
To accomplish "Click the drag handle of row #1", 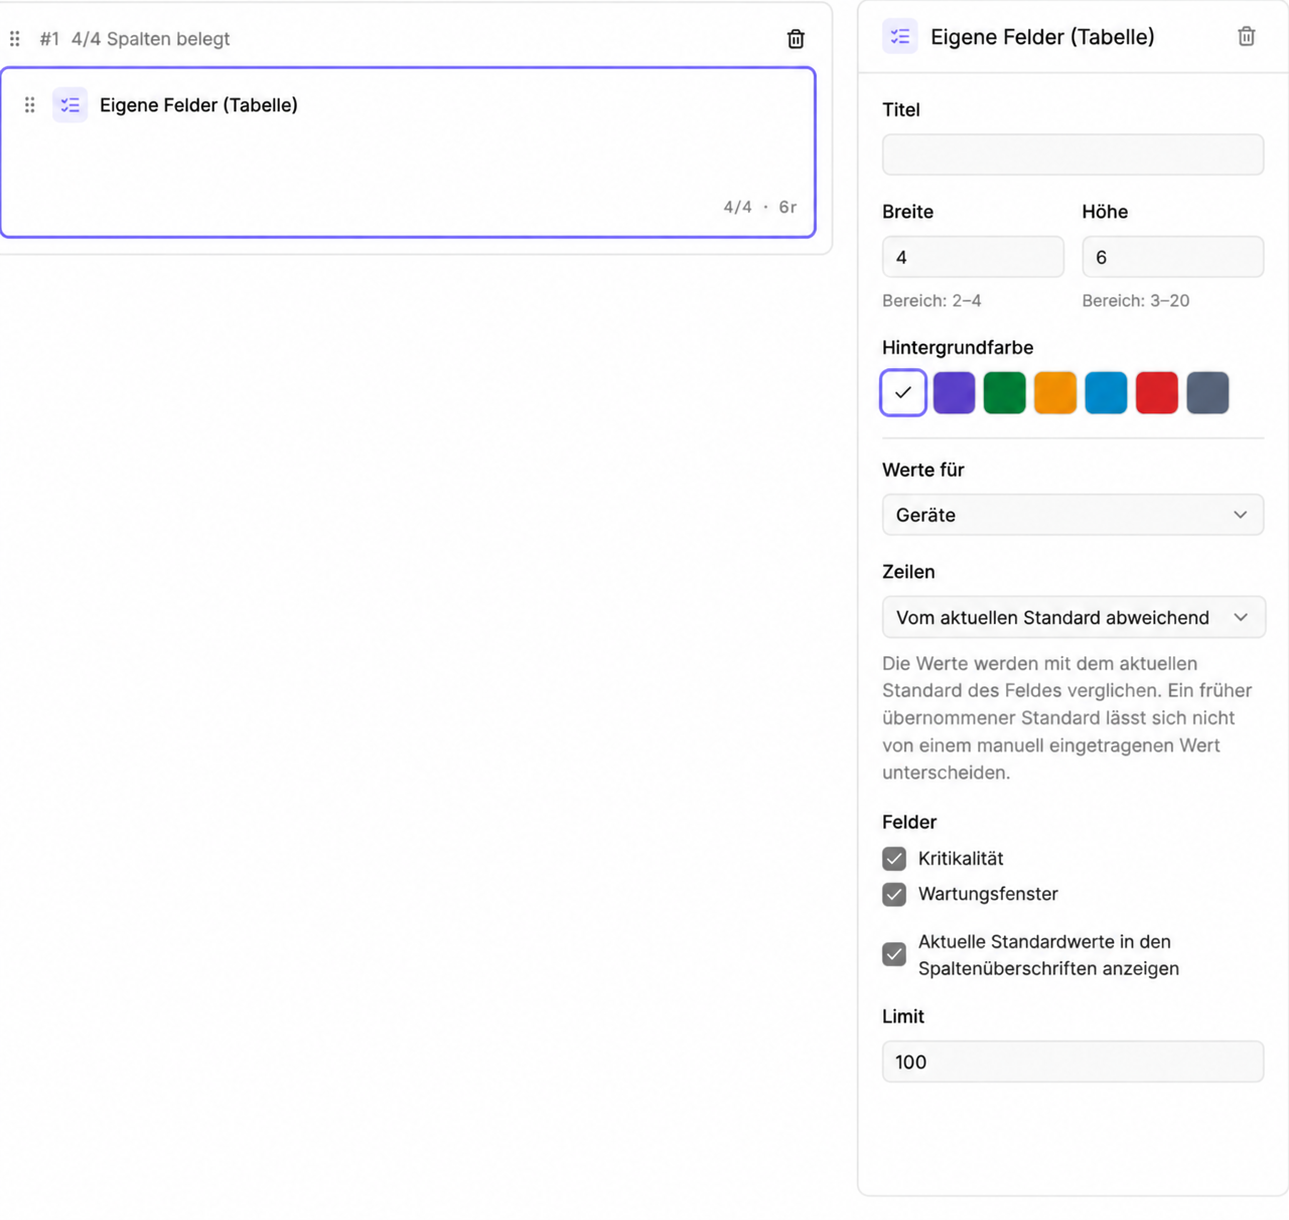I will tap(15, 39).
